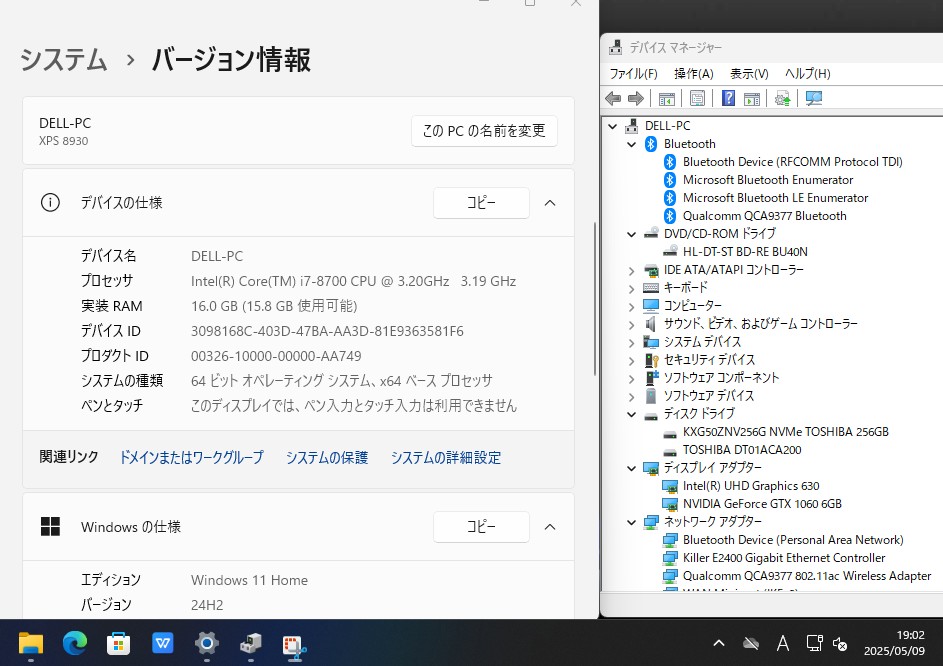Open ドメインまたはワークグループ link
This screenshot has height=666, width=943.
click(x=191, y=457)
